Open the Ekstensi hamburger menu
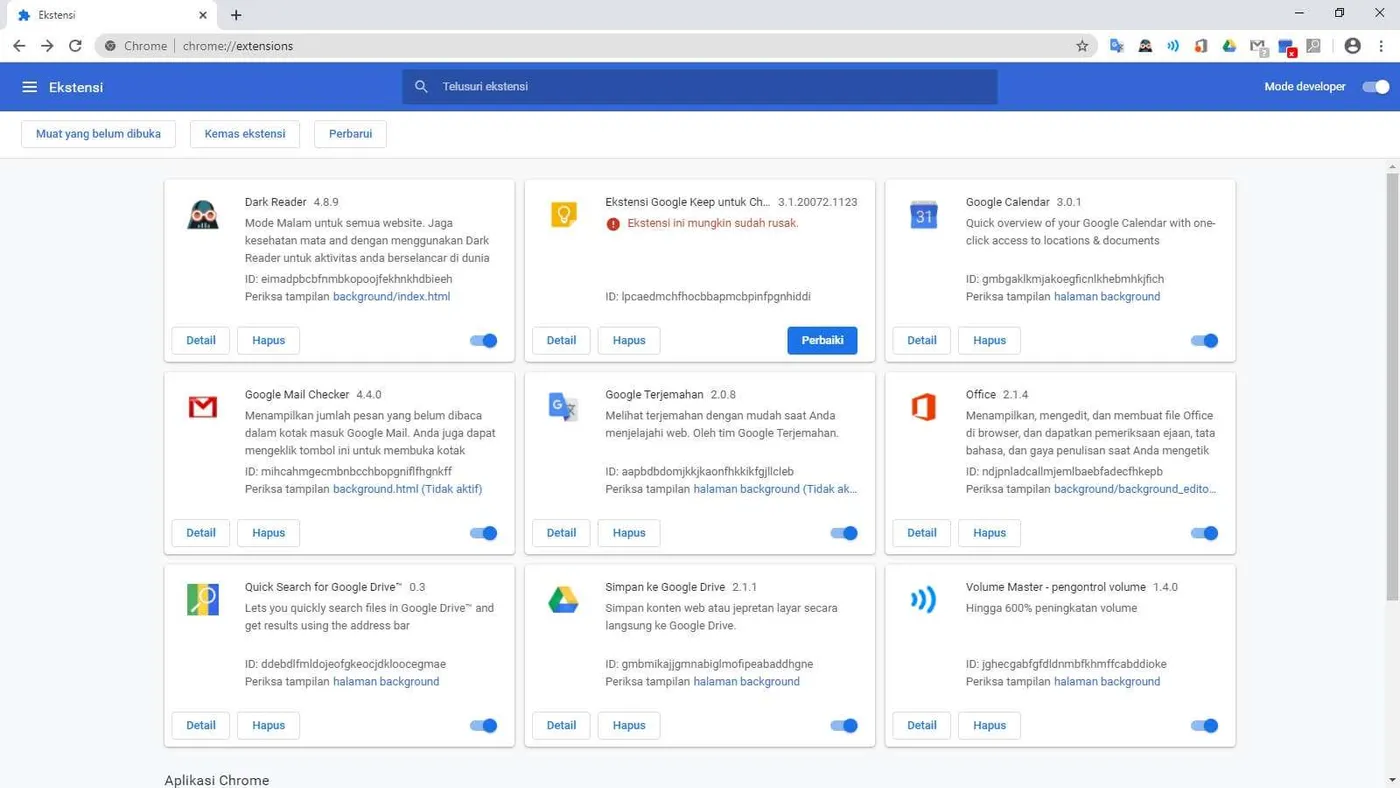The image size is (1400, 788). click(30, 87)
